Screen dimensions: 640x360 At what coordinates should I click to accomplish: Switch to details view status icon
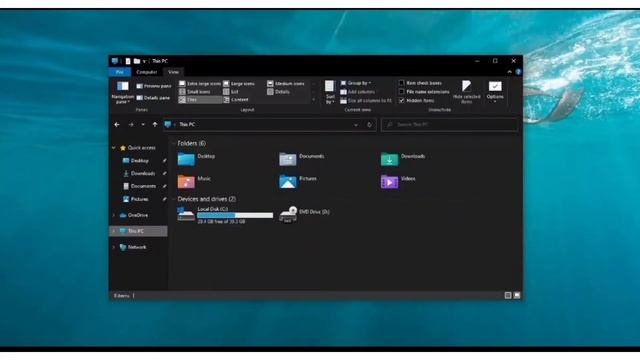(508, 295)
